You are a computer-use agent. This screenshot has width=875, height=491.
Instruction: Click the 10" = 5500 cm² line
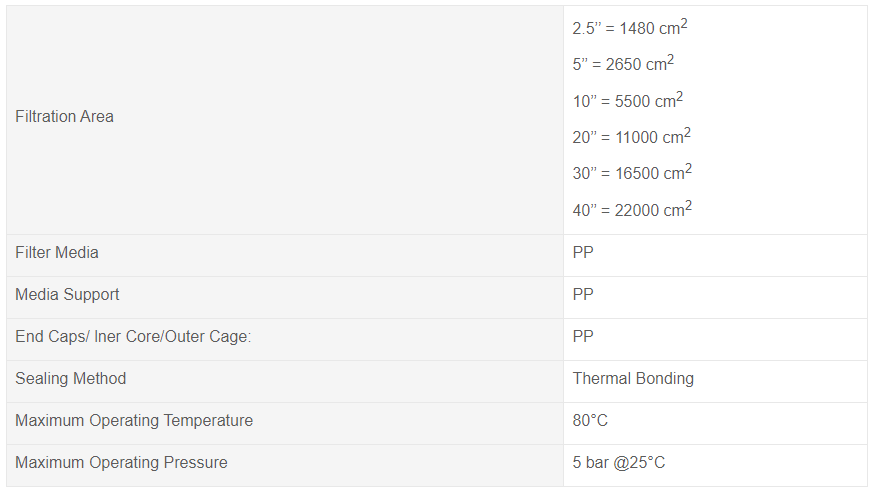click(627, 100)
